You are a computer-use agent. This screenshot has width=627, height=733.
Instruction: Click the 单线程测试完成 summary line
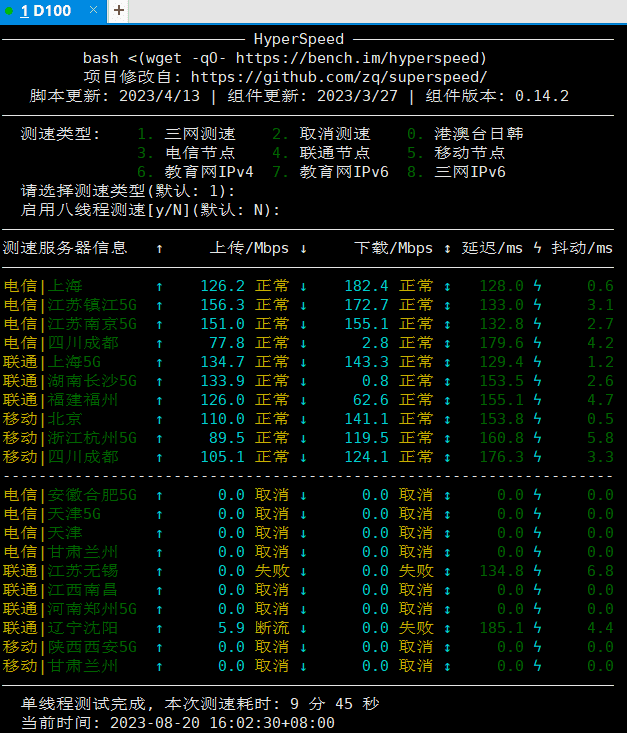coord(200,704)
